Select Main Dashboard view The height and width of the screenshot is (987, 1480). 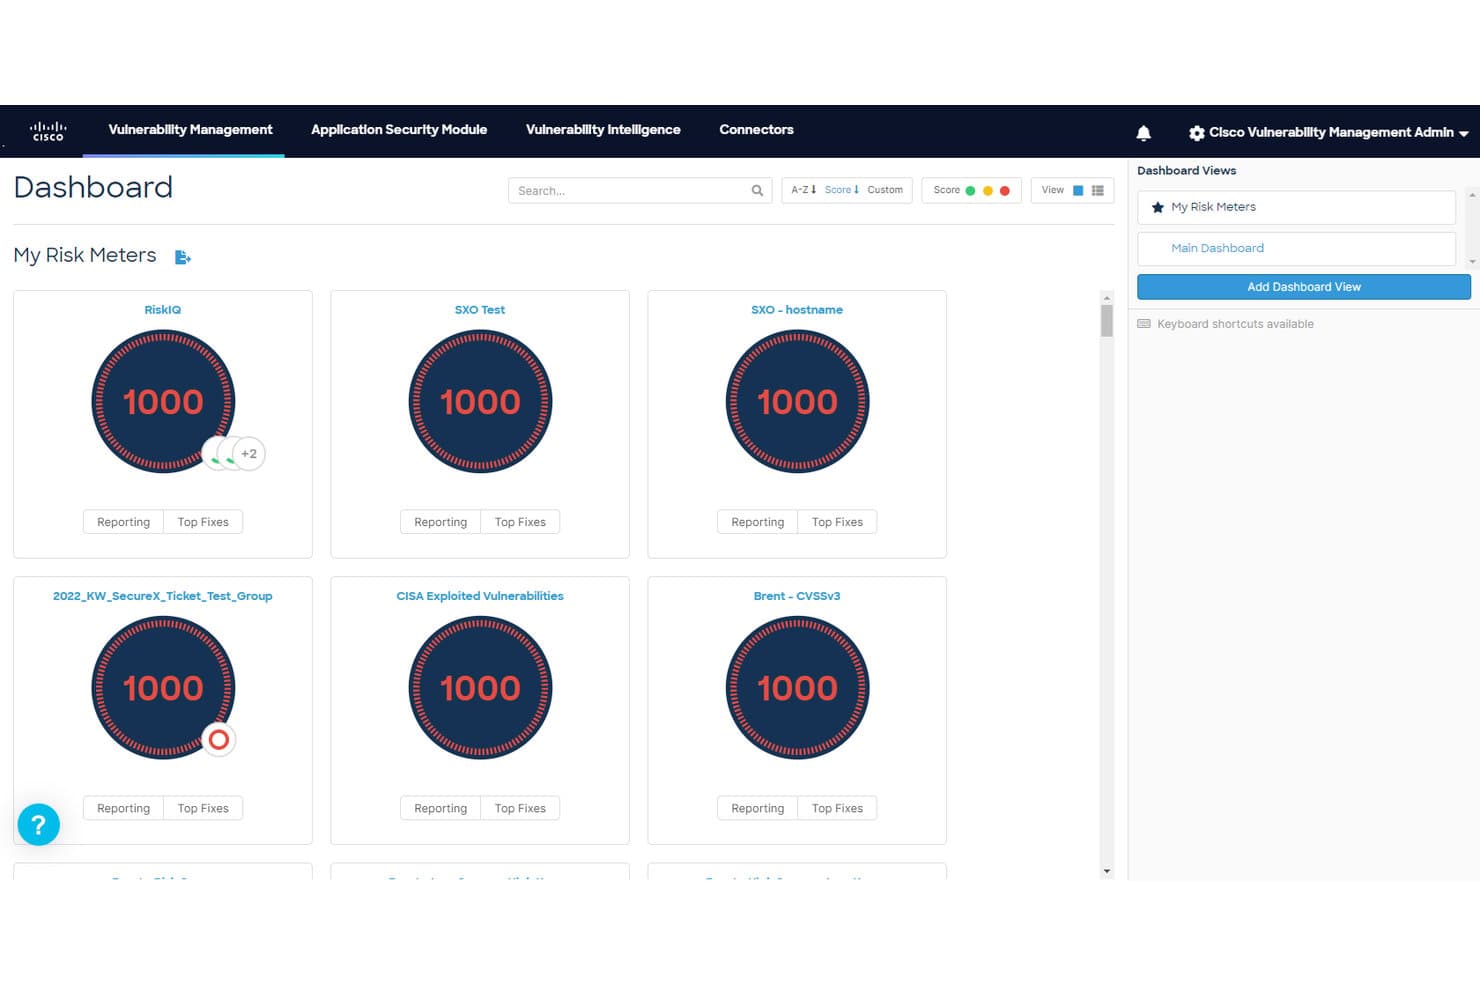(1296, 249)
